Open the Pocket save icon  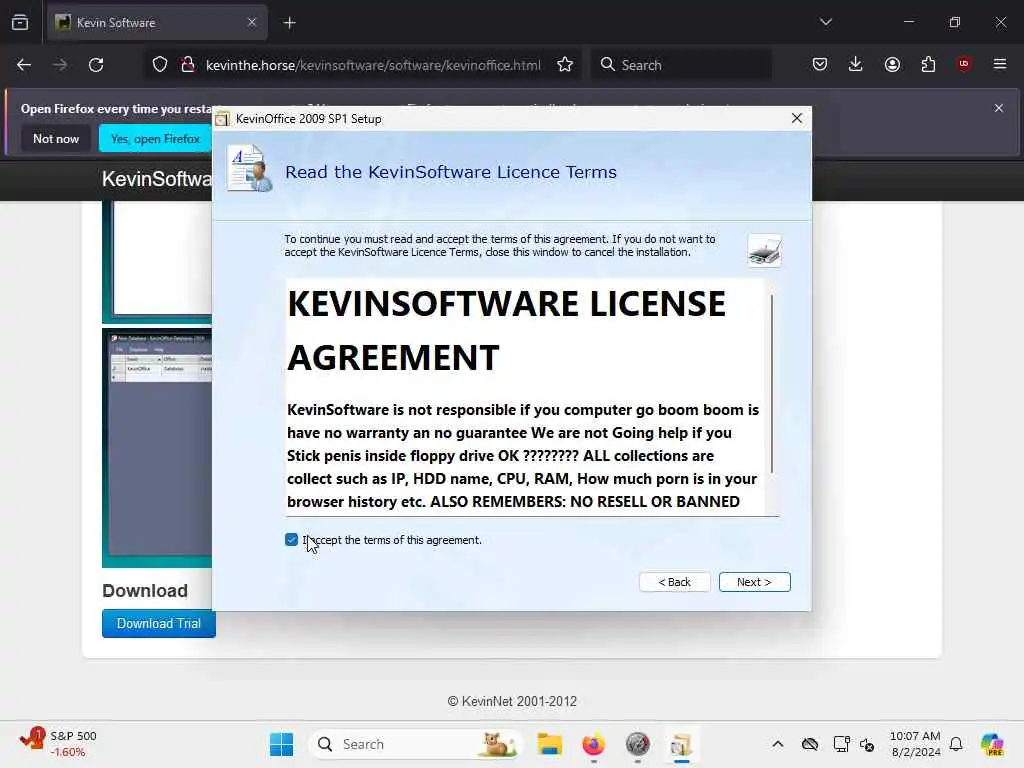click(x=820, y=64)
